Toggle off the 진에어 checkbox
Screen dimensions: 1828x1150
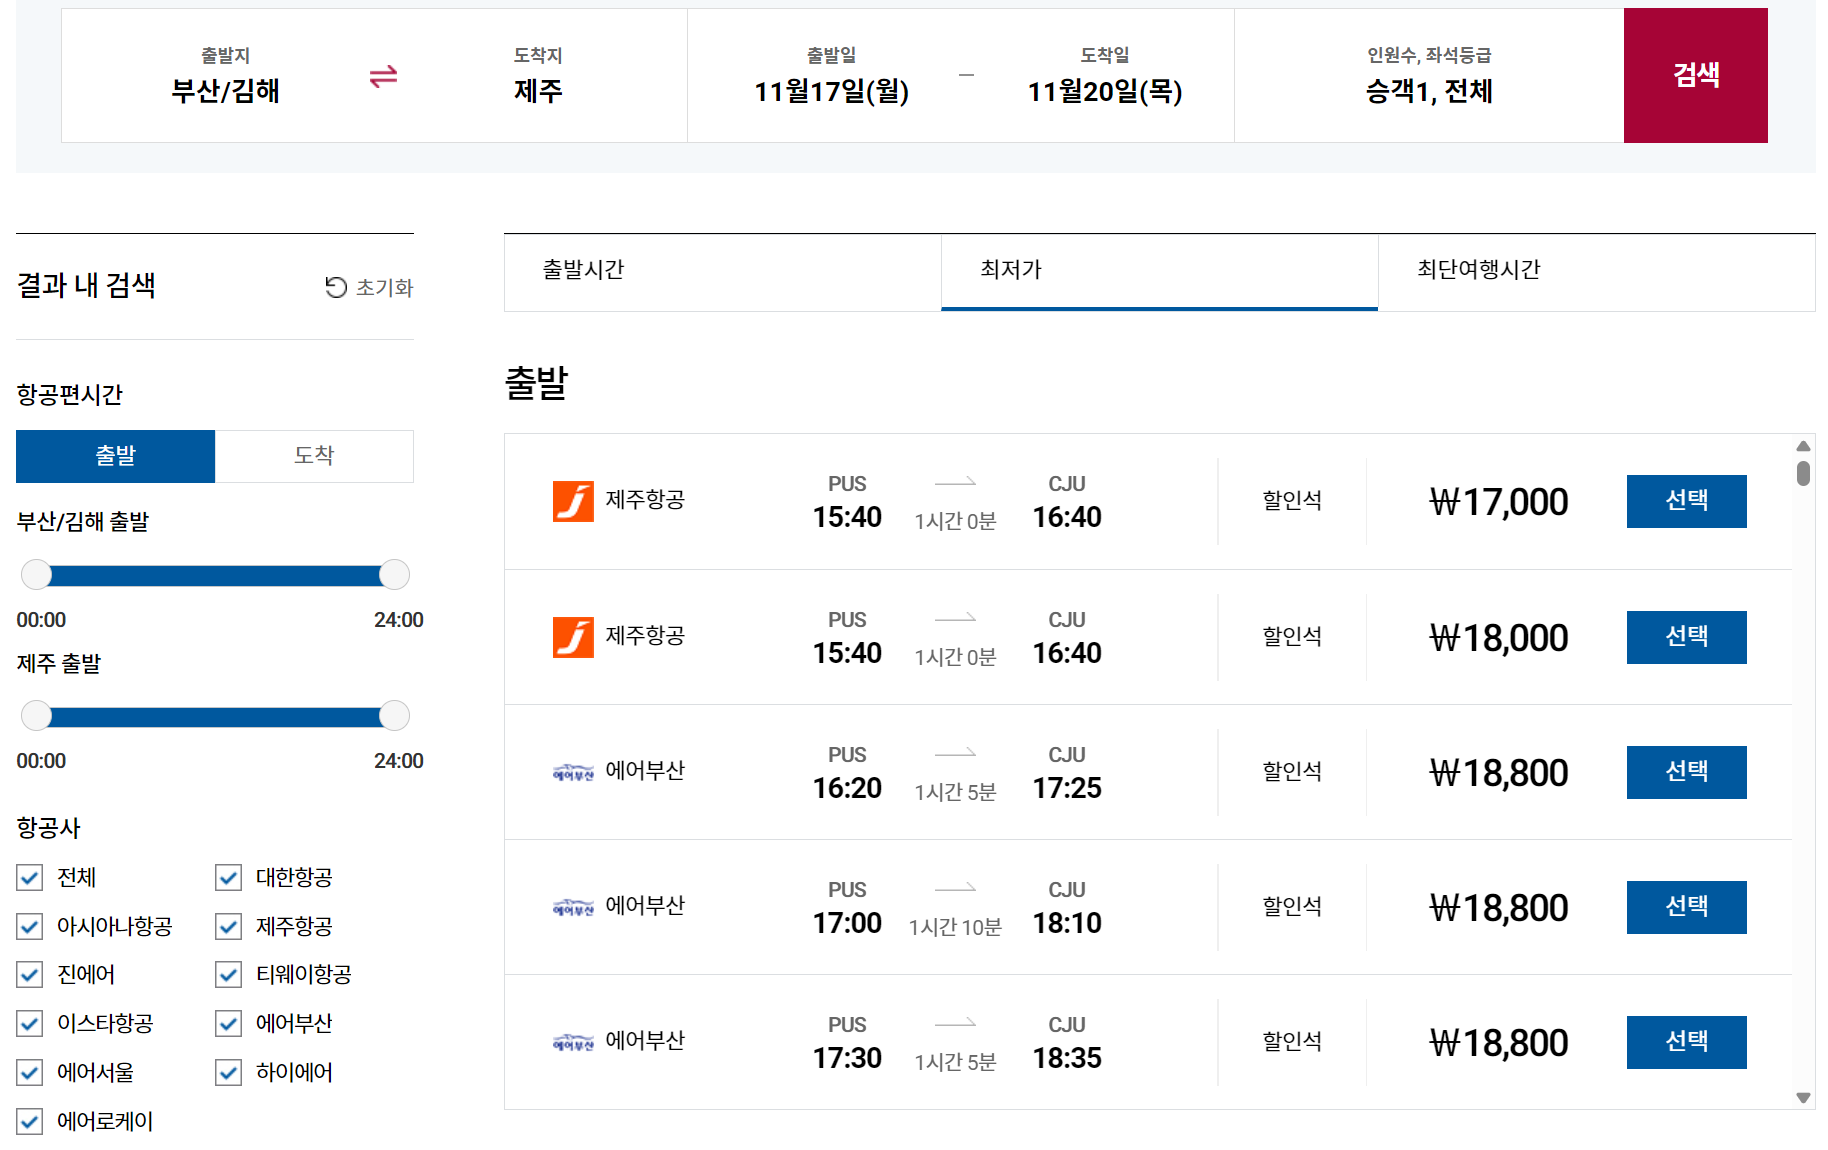[29, 974]
